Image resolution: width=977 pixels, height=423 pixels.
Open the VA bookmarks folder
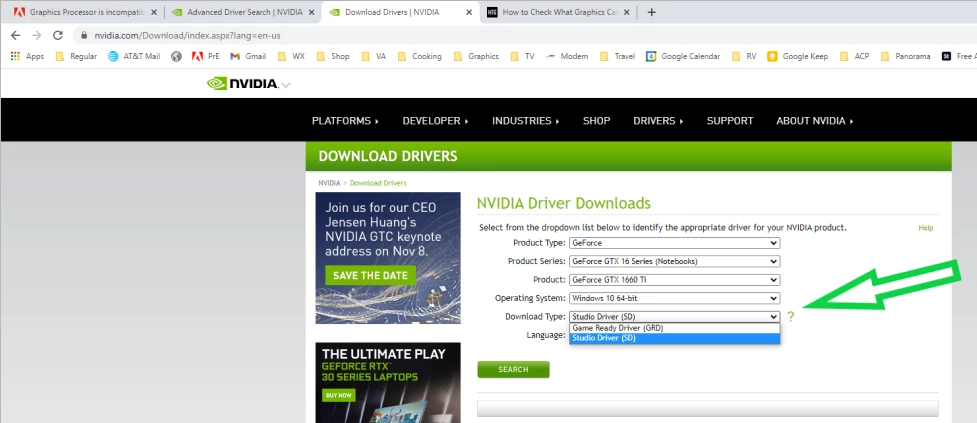[x=374, y=56]
